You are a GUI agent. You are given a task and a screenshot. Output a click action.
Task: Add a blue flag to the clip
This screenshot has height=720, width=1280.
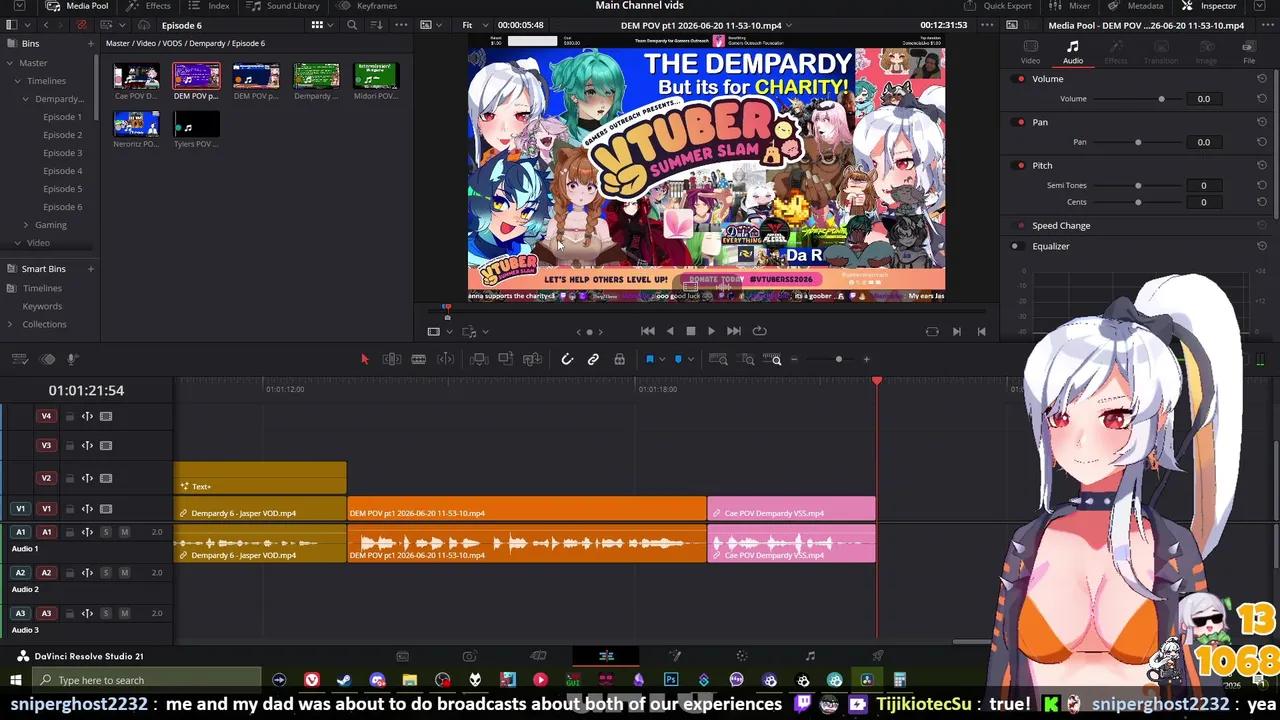coord(649,359)
